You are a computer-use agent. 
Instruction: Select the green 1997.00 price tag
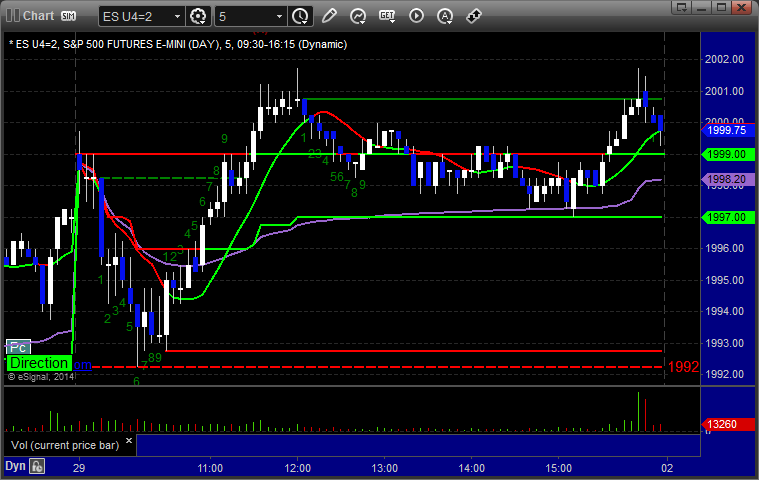728,217
